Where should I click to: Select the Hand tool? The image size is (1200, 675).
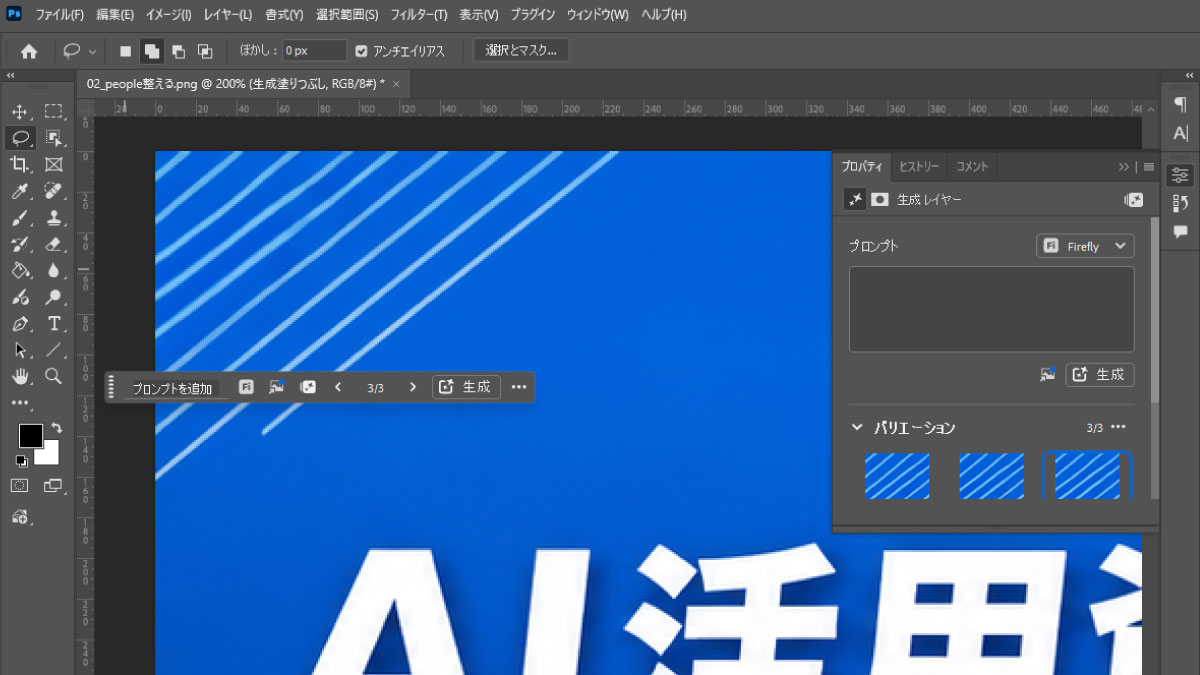pyautogui.click(x=20, y=376)
